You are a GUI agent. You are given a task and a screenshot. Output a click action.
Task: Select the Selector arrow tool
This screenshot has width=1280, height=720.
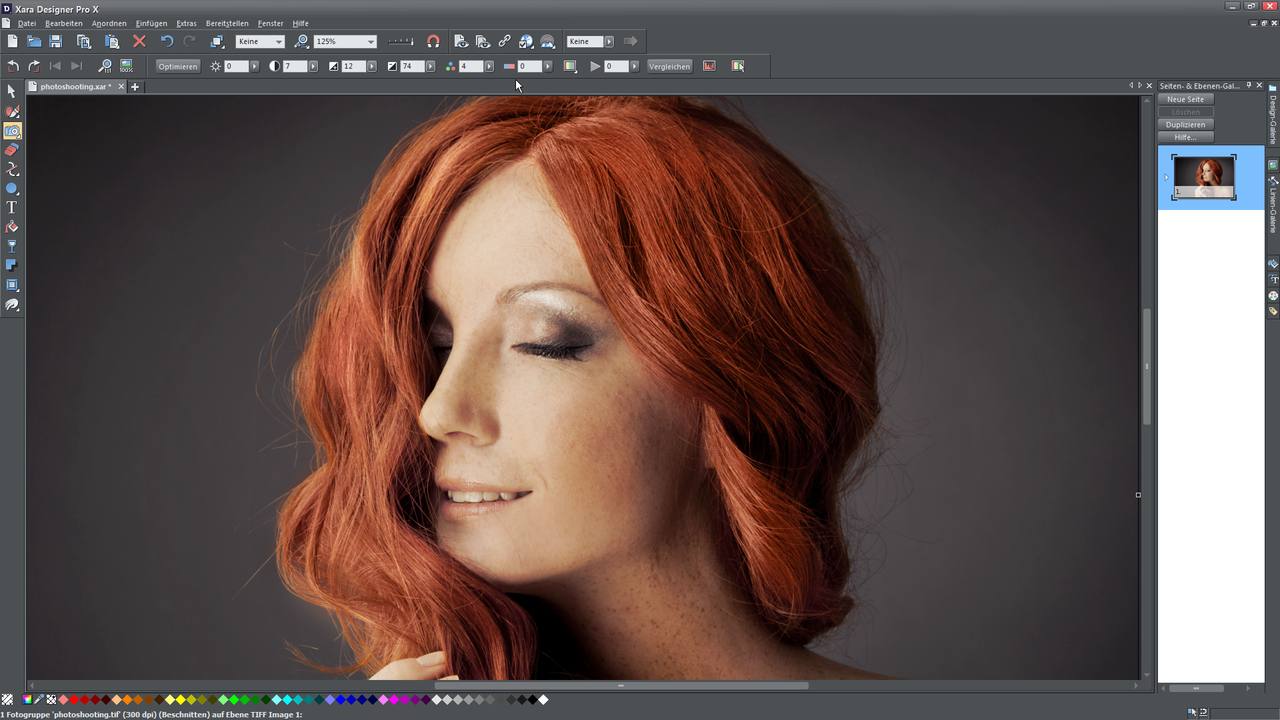tap(12, 91)
